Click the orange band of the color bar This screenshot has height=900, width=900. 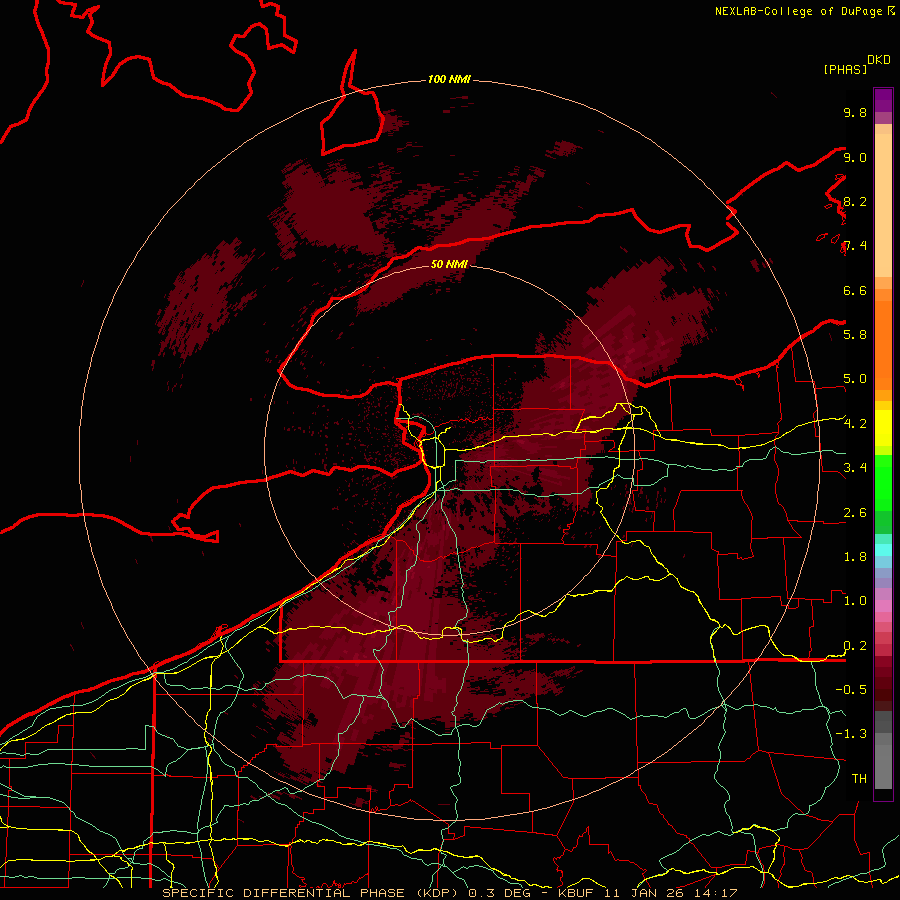(883, 346)
